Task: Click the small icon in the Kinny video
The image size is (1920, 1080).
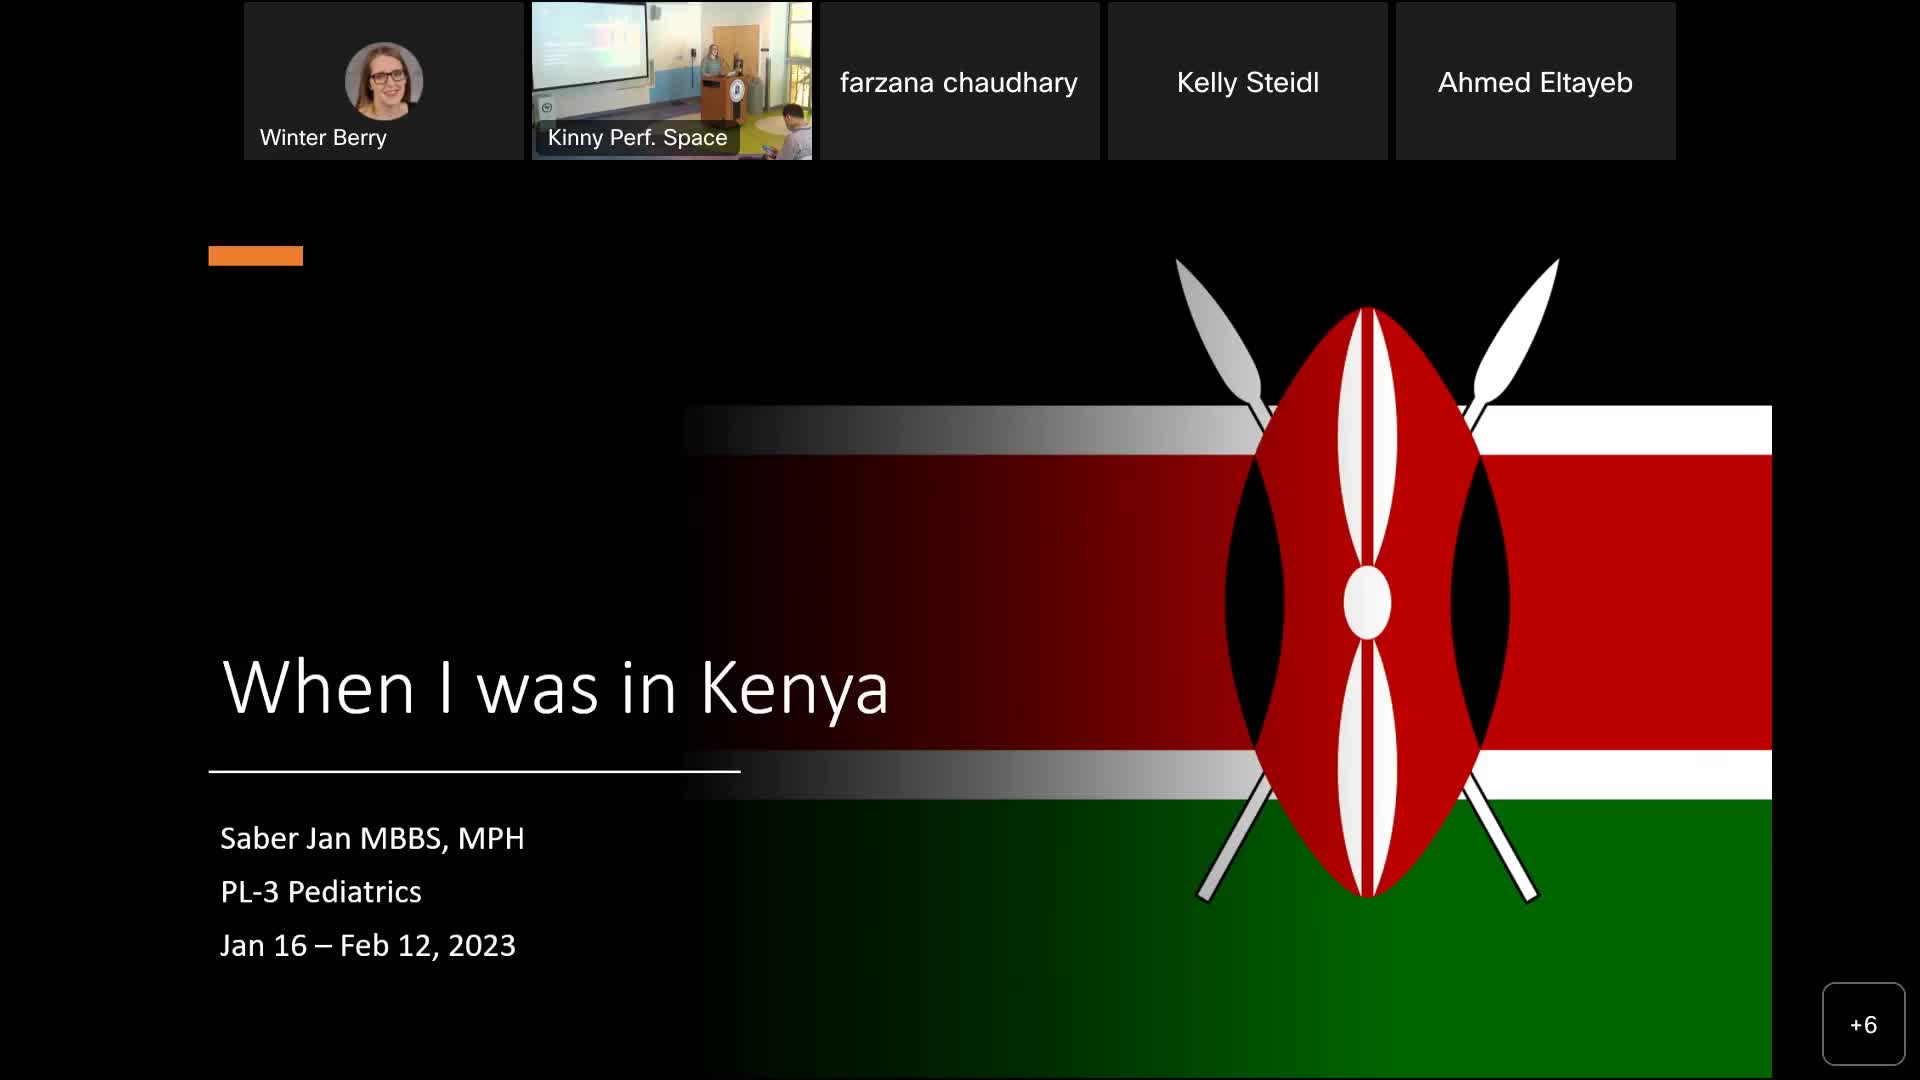Action: [x=546, y=107]
